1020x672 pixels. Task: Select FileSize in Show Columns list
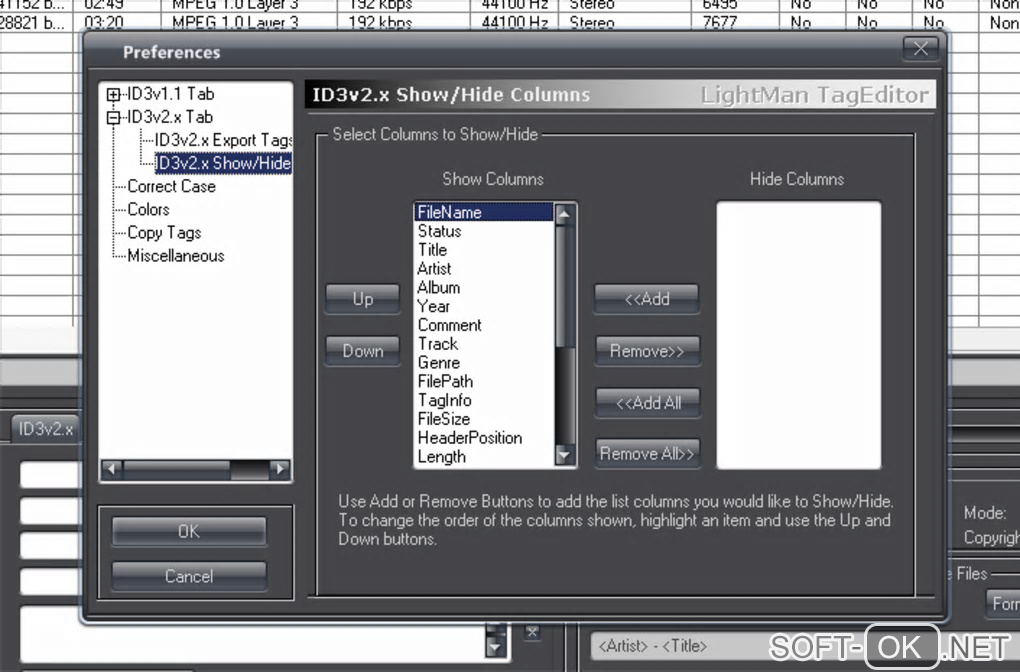pyautogui.click(x=483, y=419)
